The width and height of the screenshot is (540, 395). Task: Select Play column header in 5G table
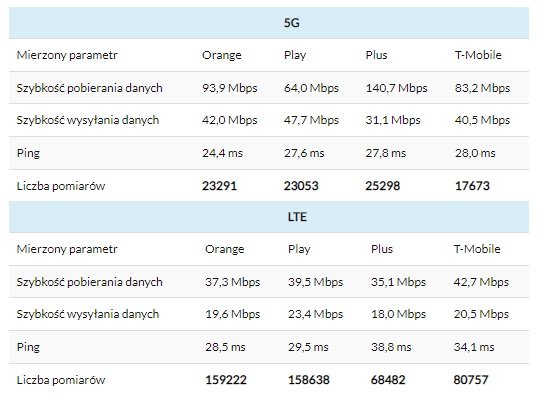click(x=295, y=55)
